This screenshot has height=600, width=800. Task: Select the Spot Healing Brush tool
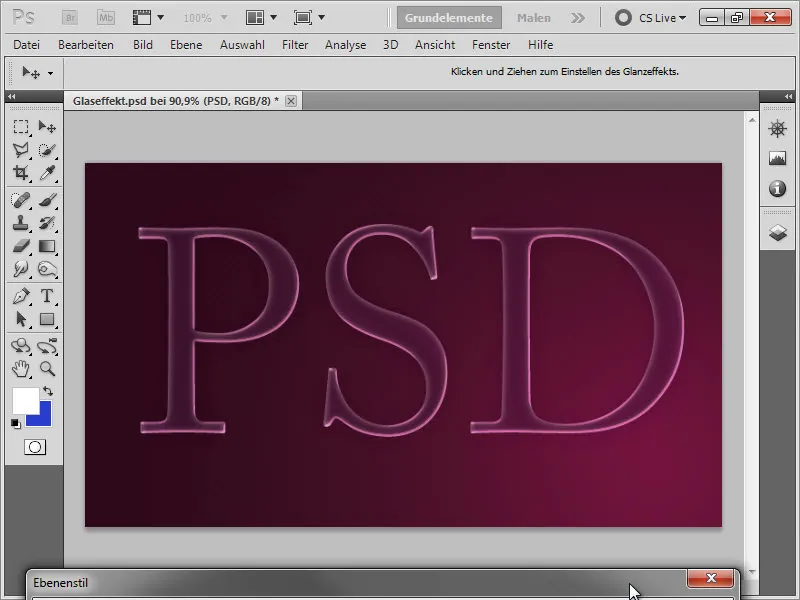pyautogui.click(x=21, y=200)
